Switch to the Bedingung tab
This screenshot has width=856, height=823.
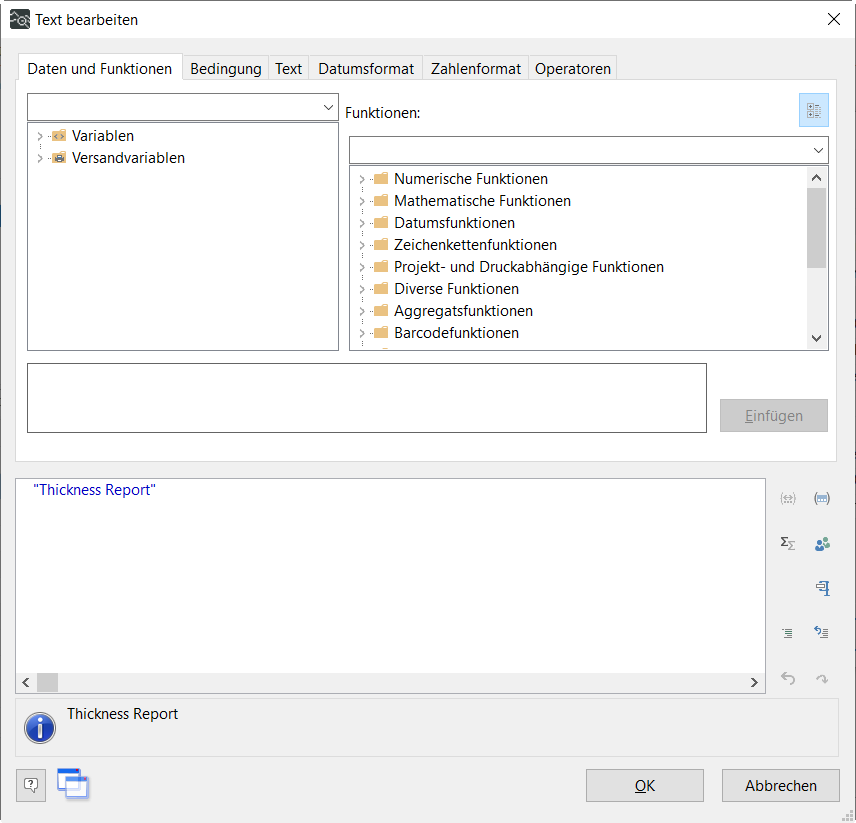coord(226,69)
